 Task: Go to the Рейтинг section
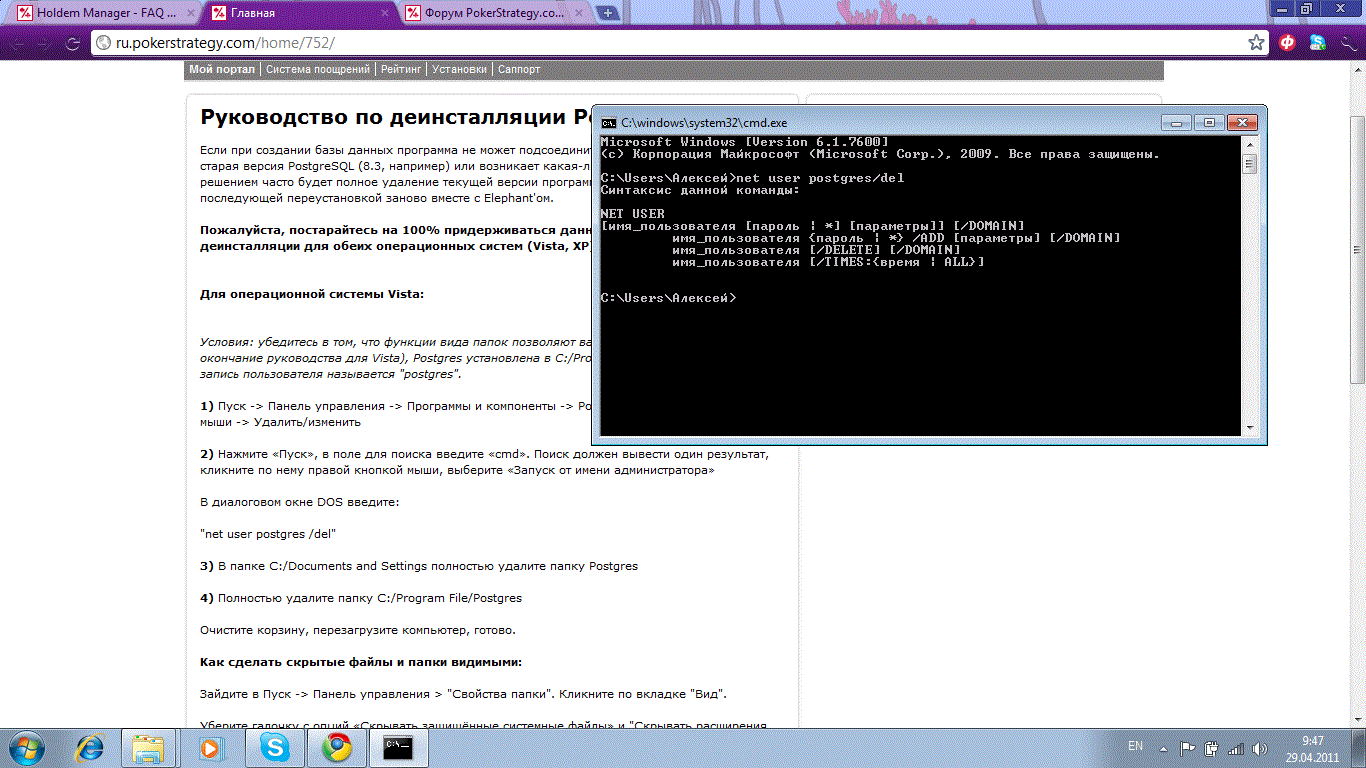402,70
